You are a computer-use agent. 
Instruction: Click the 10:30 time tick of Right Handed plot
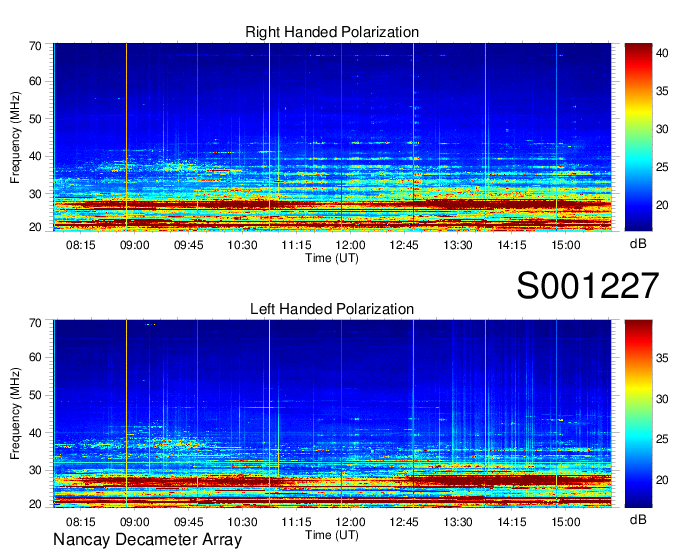[x=242, y=245]
